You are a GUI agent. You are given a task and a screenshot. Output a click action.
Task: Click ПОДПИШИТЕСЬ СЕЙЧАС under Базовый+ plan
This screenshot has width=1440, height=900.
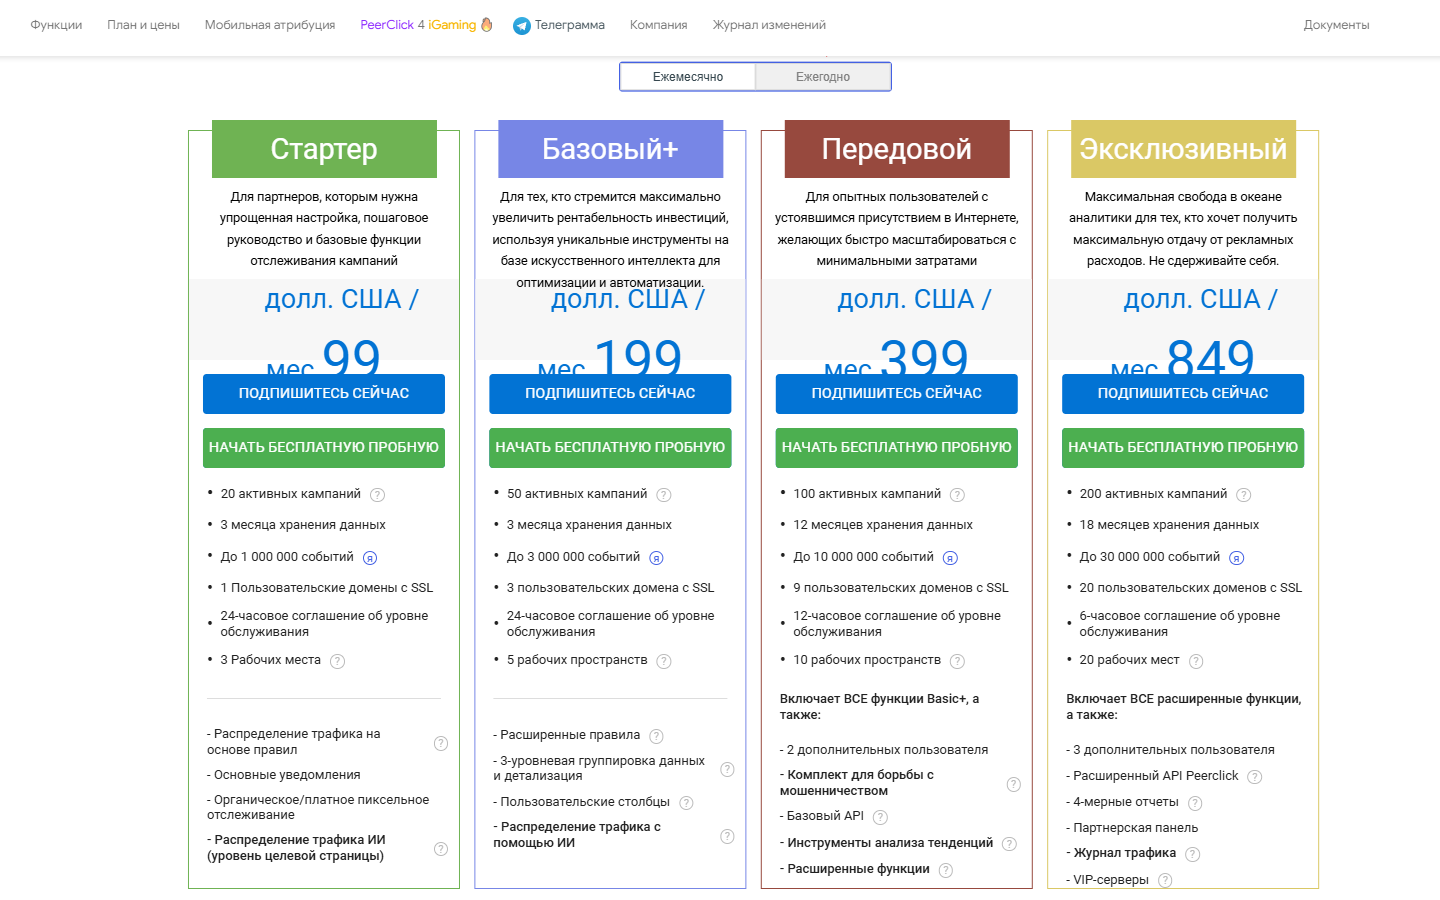pyautogui.click(x=610, y=394)
